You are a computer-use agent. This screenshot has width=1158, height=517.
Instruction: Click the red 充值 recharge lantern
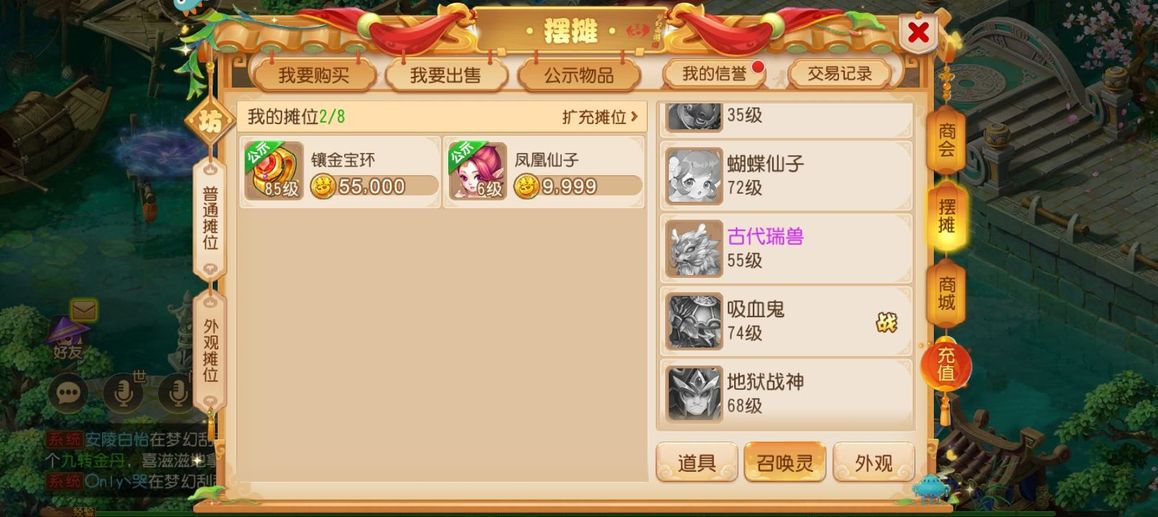click(x=946, y=365)
